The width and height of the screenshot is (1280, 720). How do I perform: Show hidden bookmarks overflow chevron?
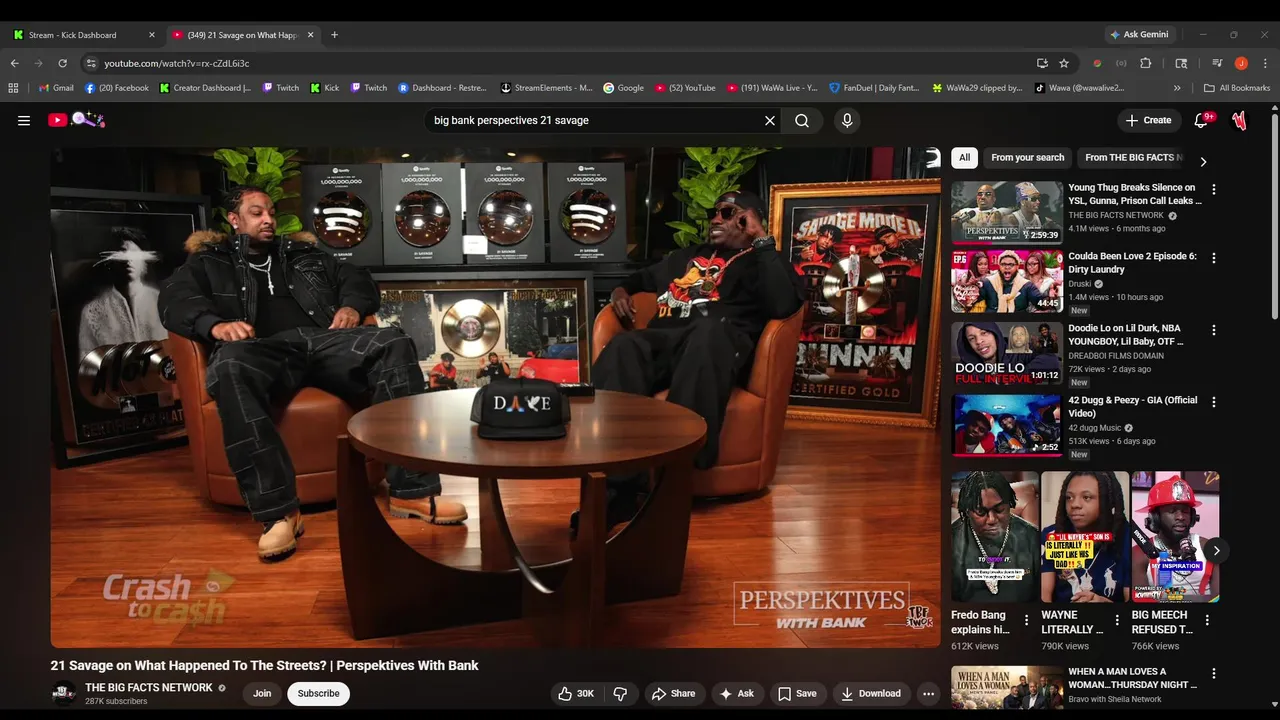pos(1177,88)
